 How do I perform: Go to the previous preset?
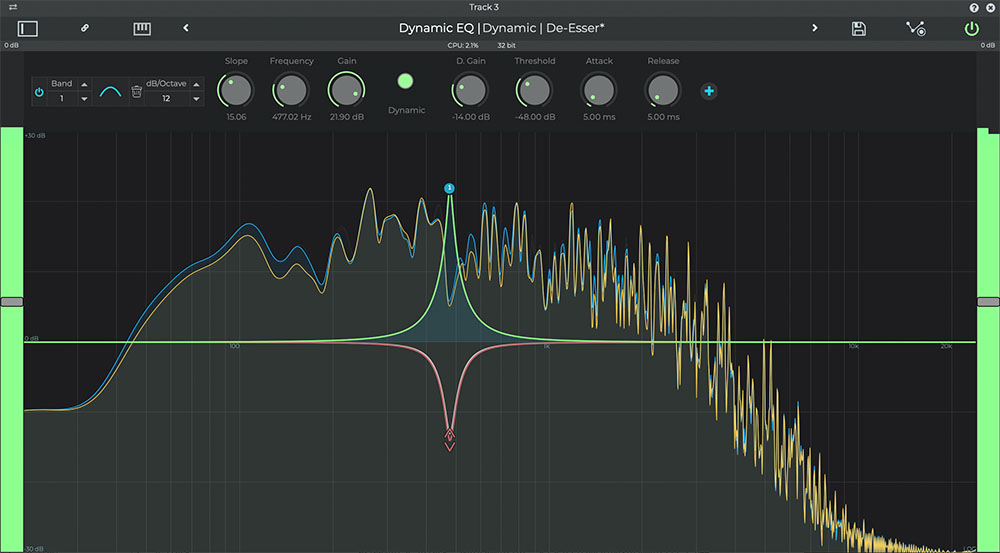(186, 29)
